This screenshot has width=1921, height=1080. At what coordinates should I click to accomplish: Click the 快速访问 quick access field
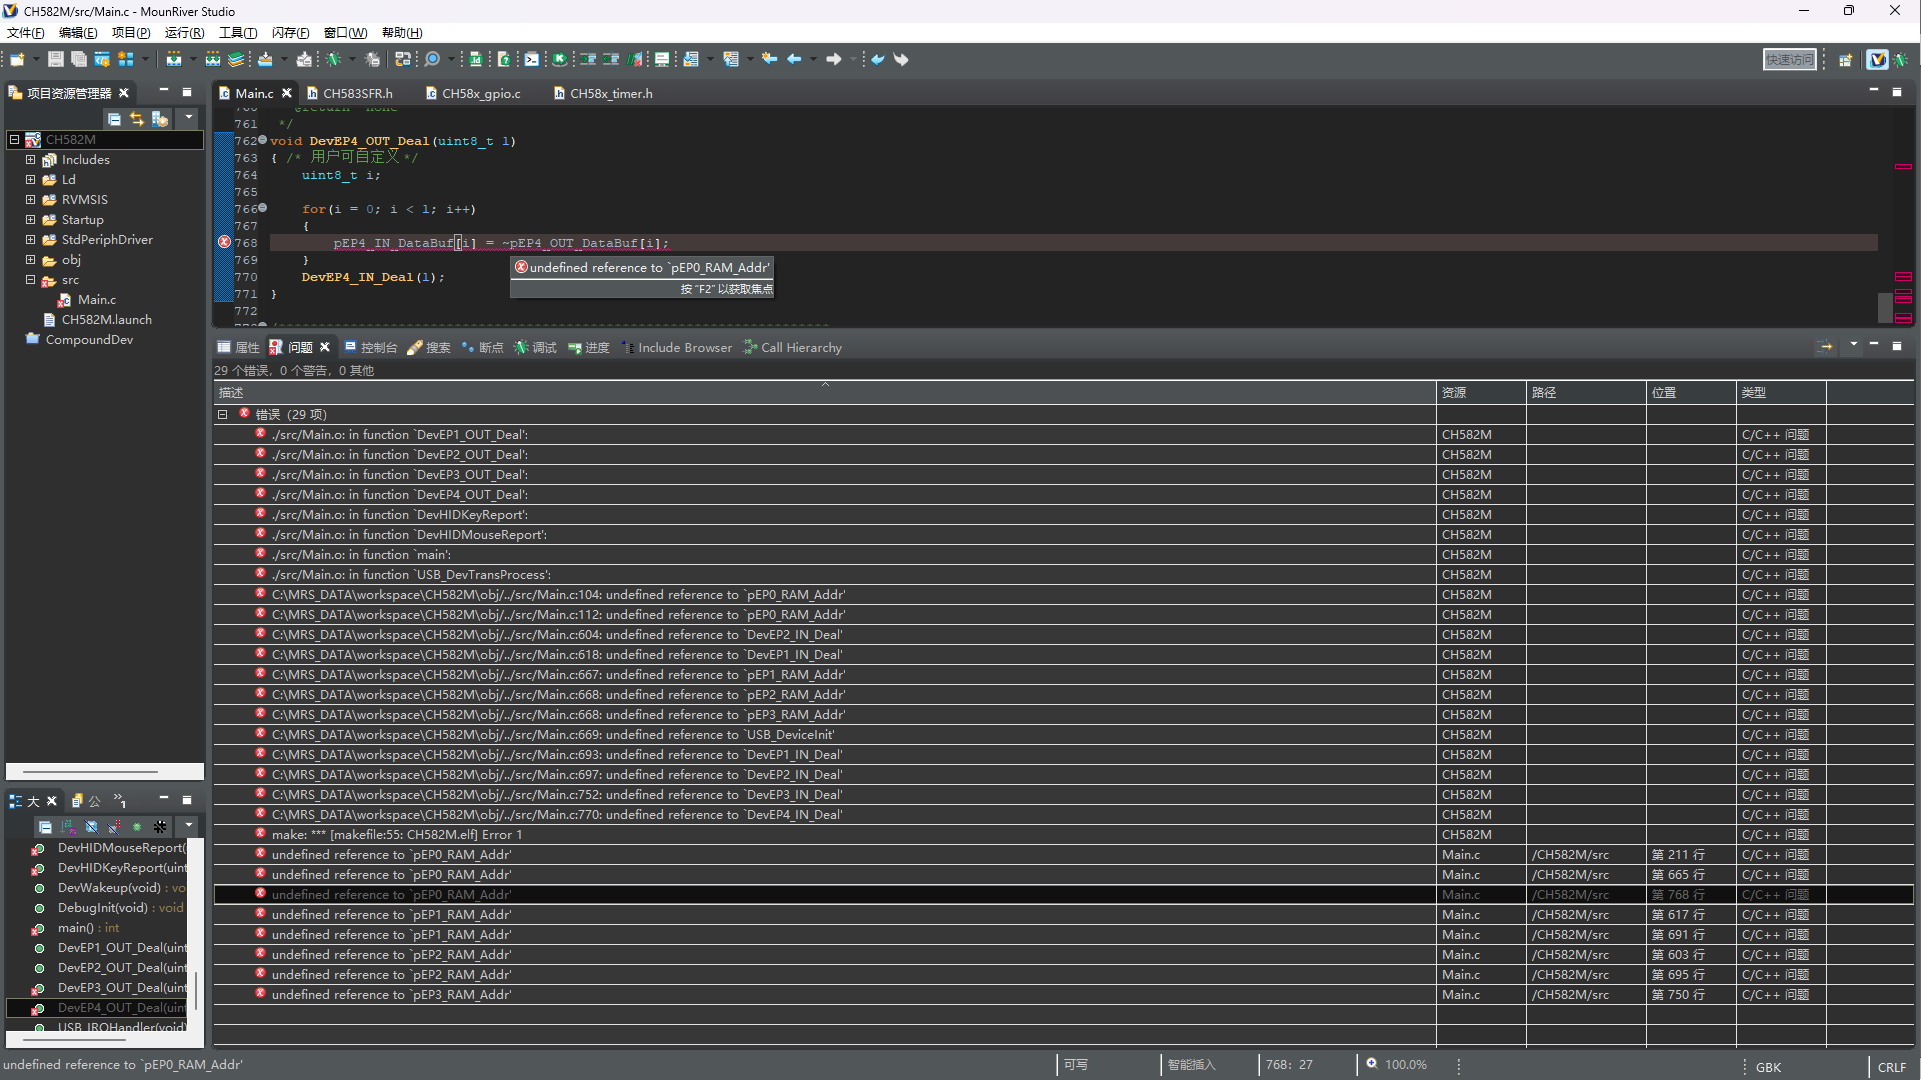pyautogui.click(x=1789, y=60)
